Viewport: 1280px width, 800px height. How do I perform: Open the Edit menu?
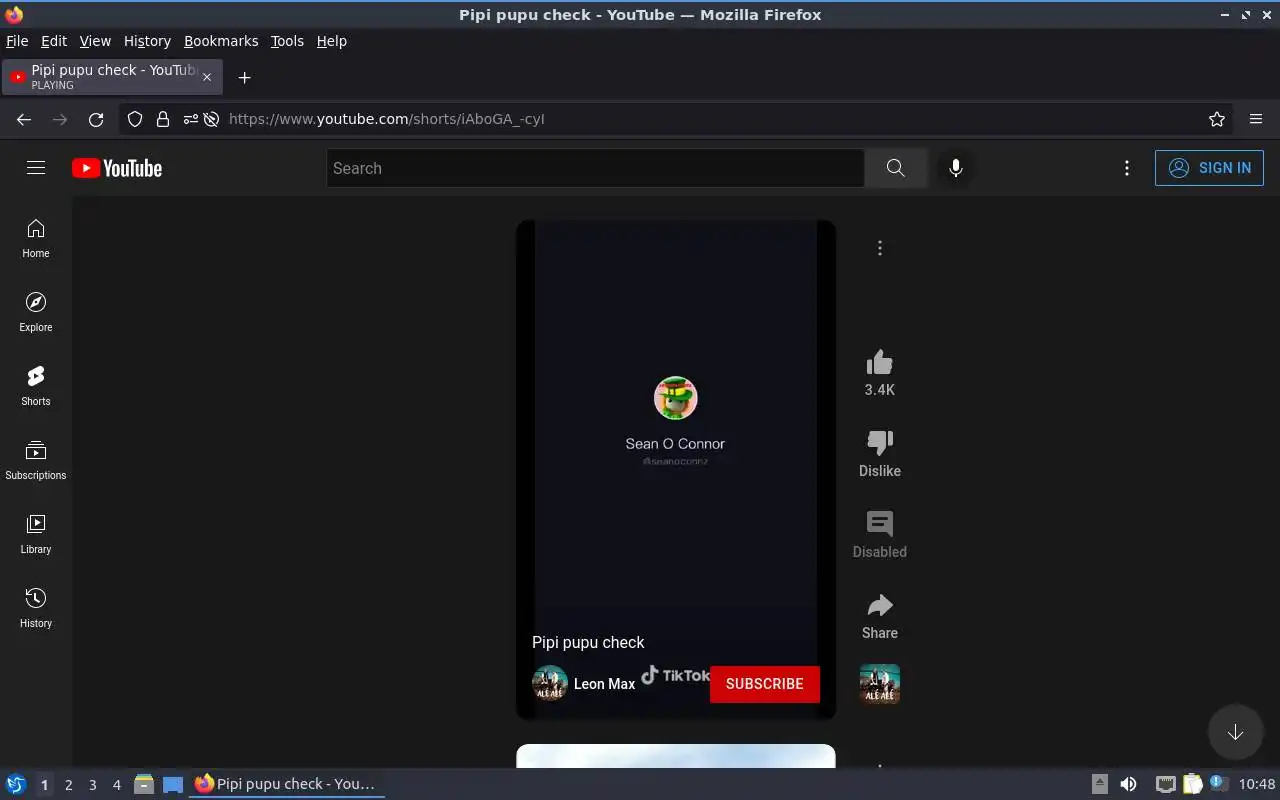[x=54, y=41]
